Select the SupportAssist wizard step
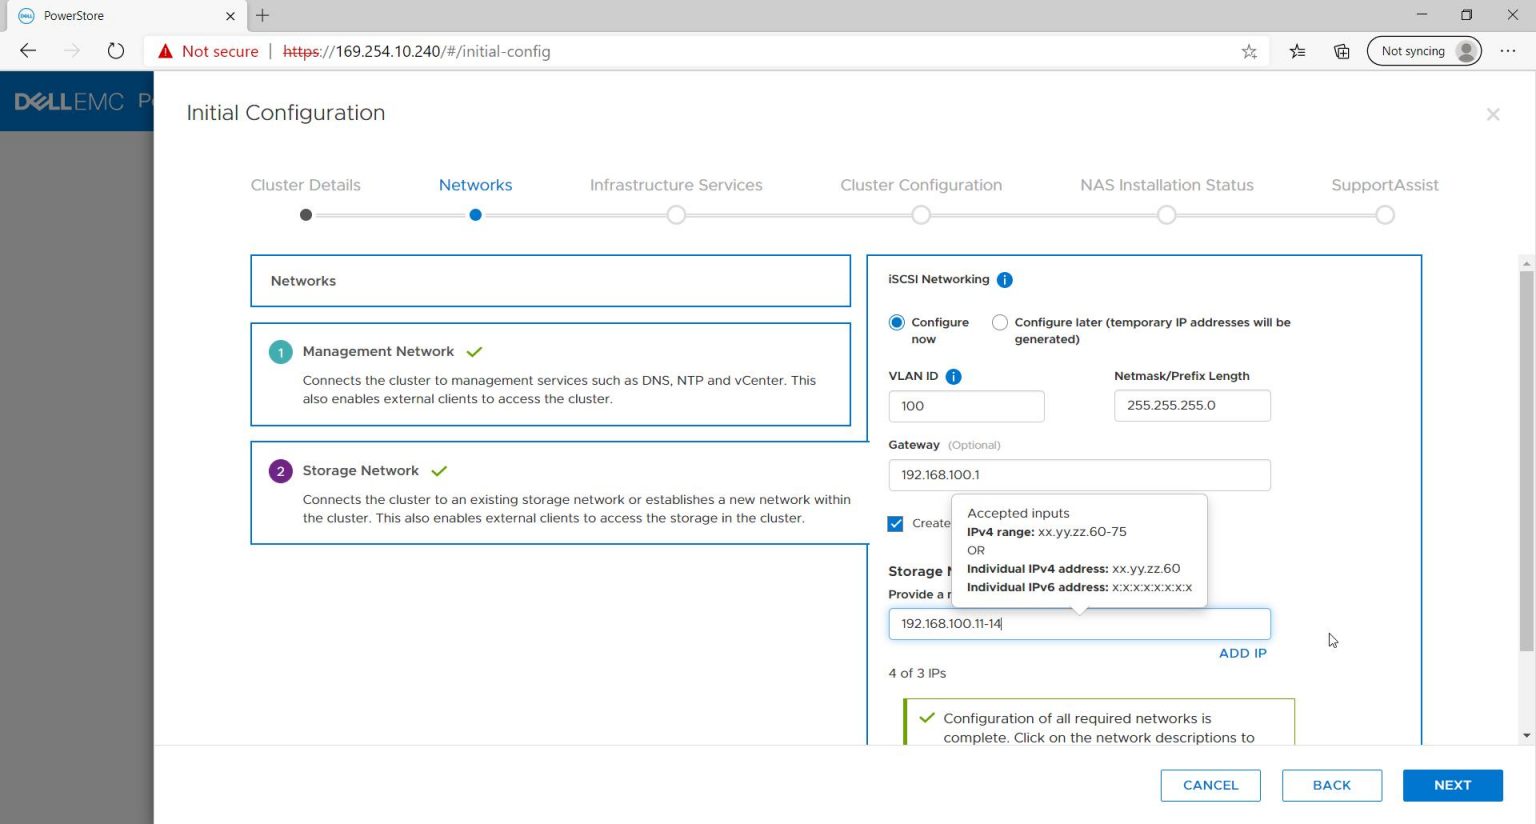1536x824 pixels. tap(1384, 185)
